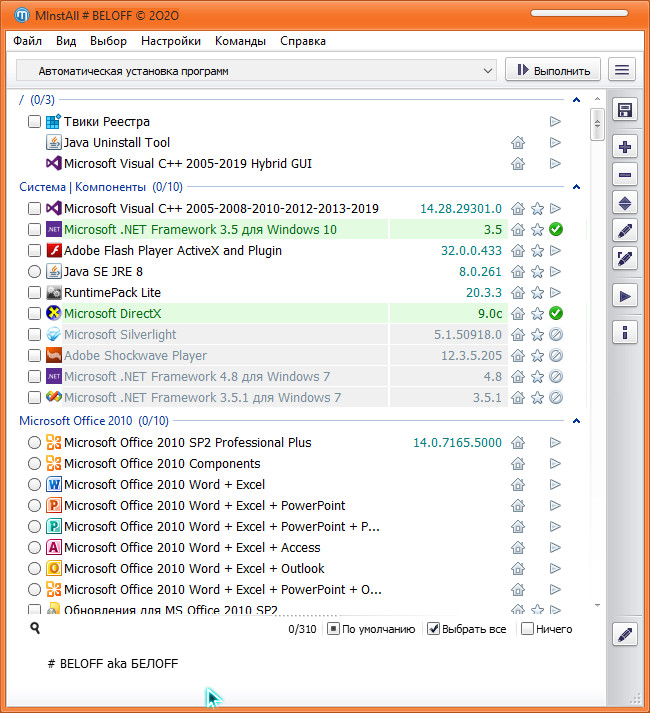This screenshot has width=650, height=713.
Task: Open the Справка menu
Action: [x=302, y=41]
